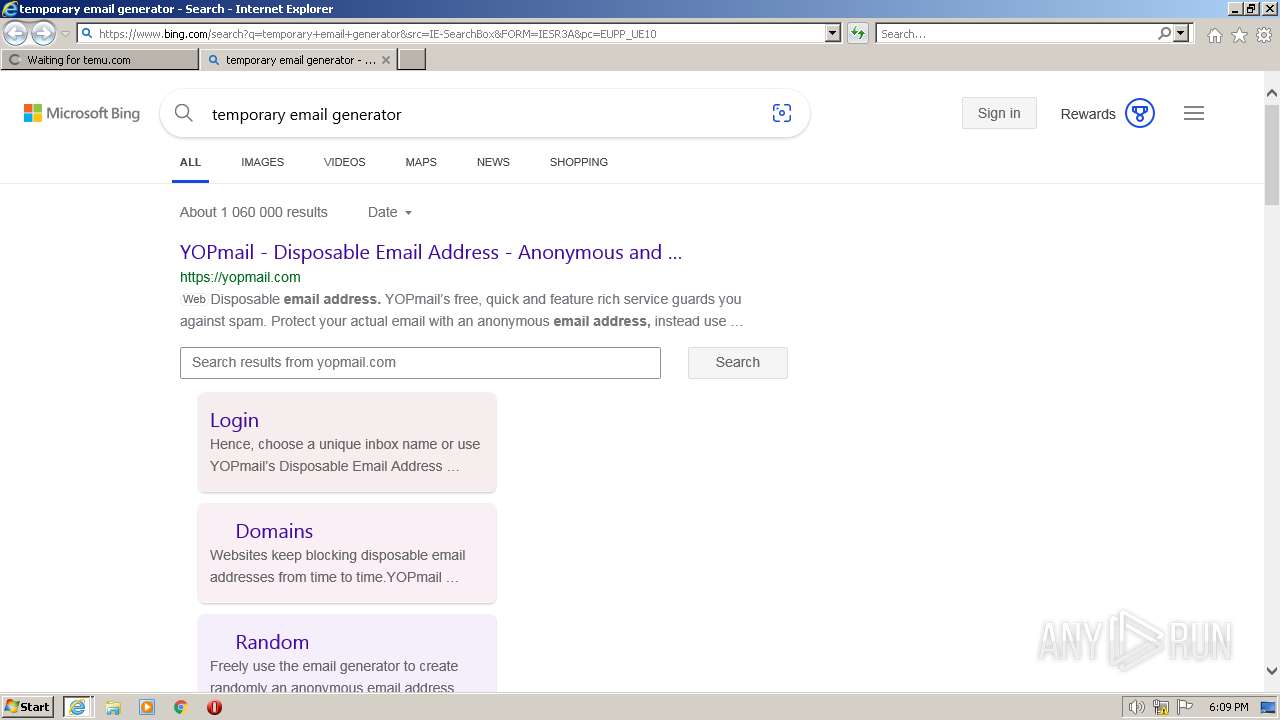Click the IE search box field
The image size is (1280, 720).
(1015, 33)
